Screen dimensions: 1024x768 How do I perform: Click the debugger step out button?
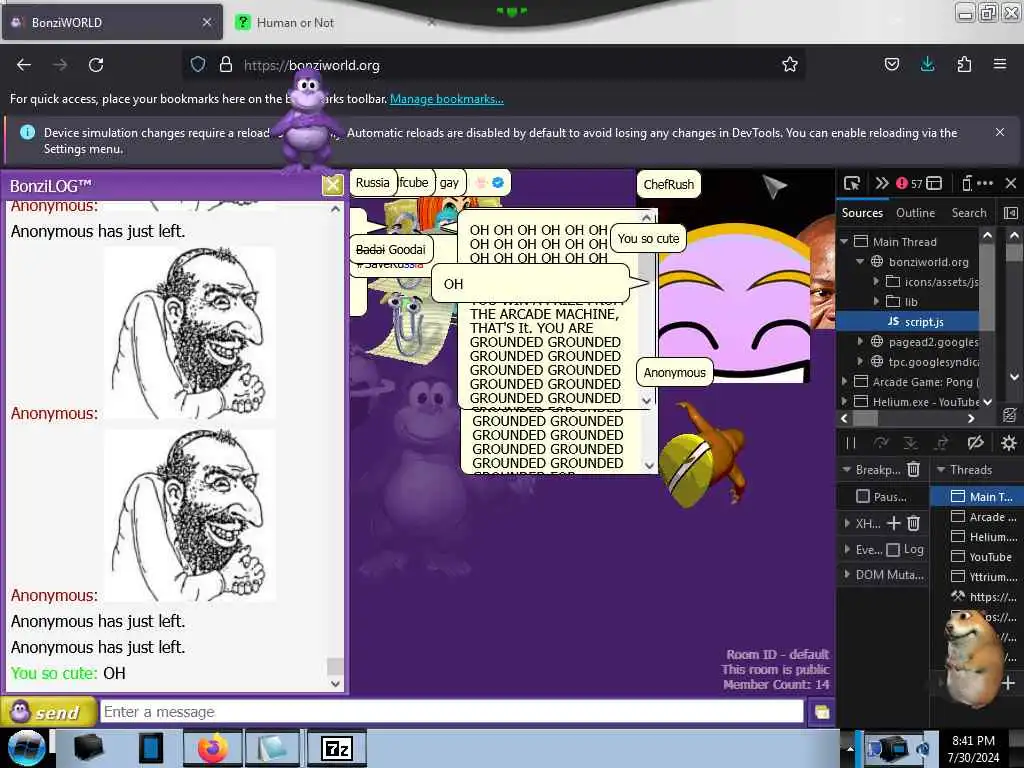point(941,443)
